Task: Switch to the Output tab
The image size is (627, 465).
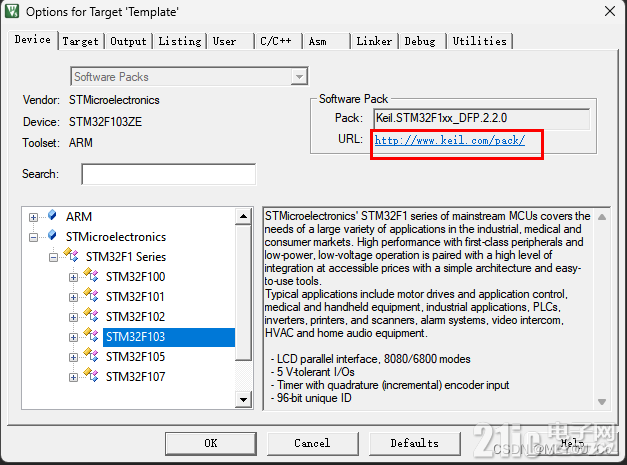Action: pyautogui.click(x=128, y=41)
